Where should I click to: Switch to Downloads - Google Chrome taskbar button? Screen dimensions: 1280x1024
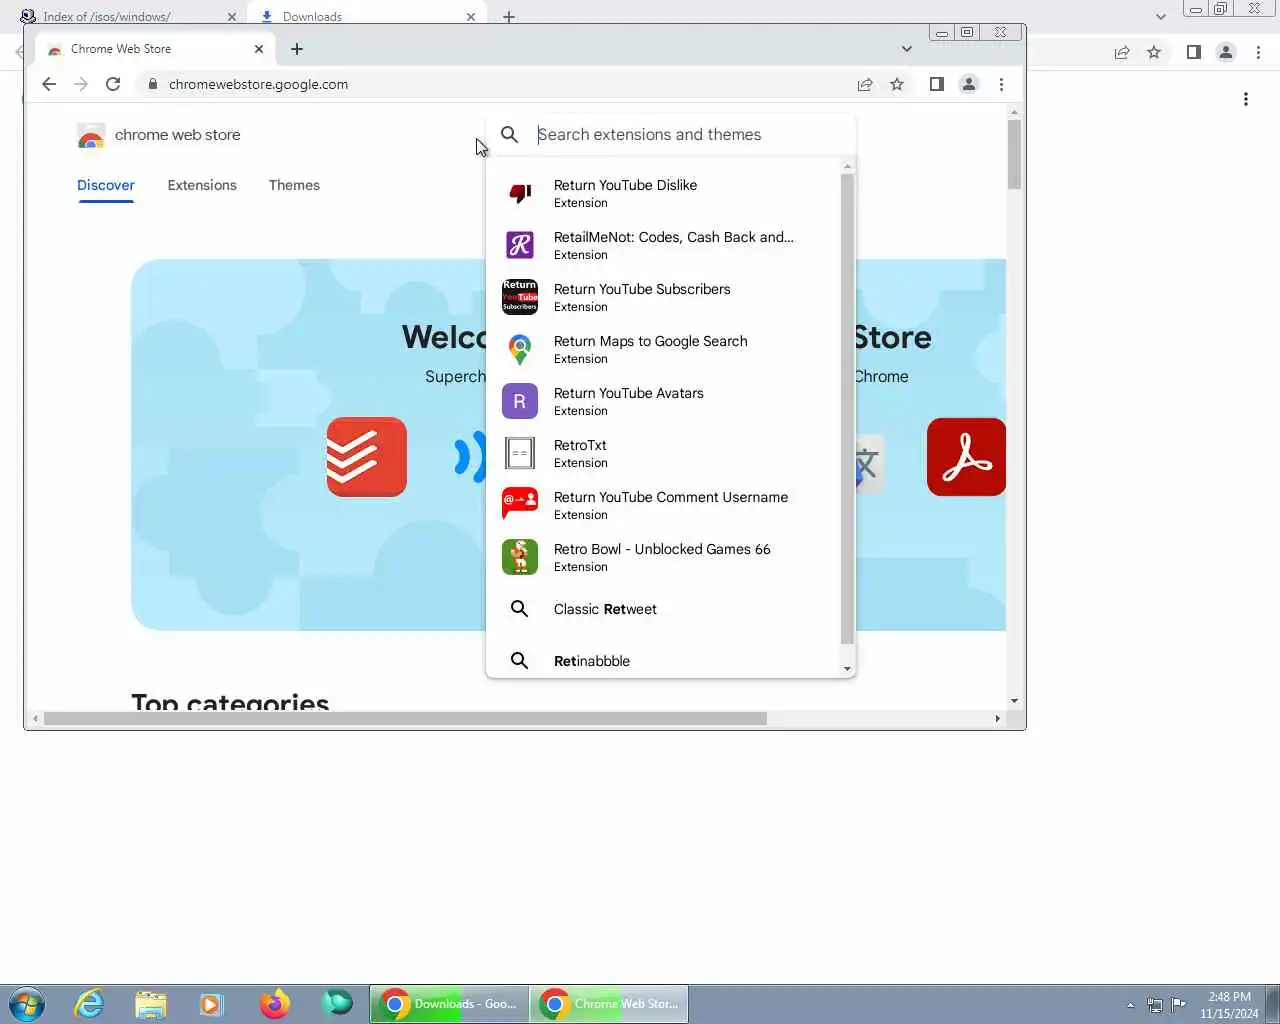tap(449, 1003)
